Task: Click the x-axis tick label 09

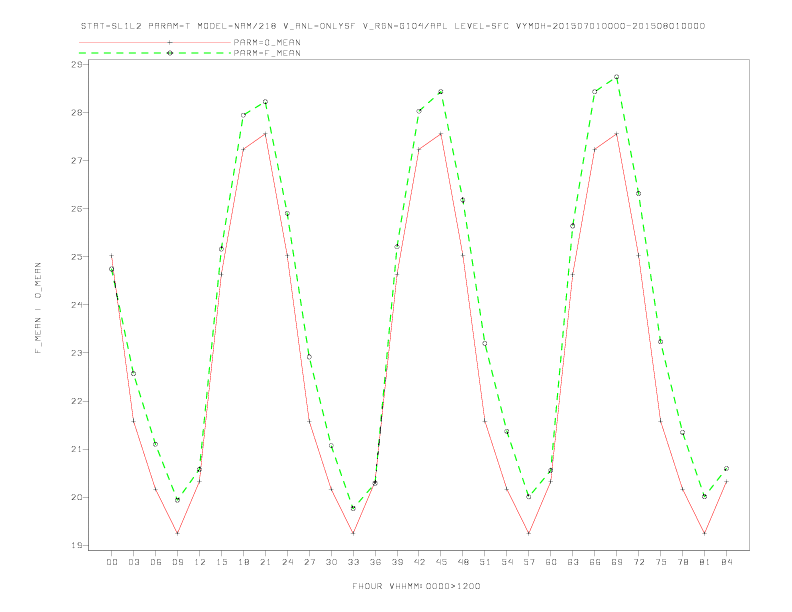Action: 177,562
